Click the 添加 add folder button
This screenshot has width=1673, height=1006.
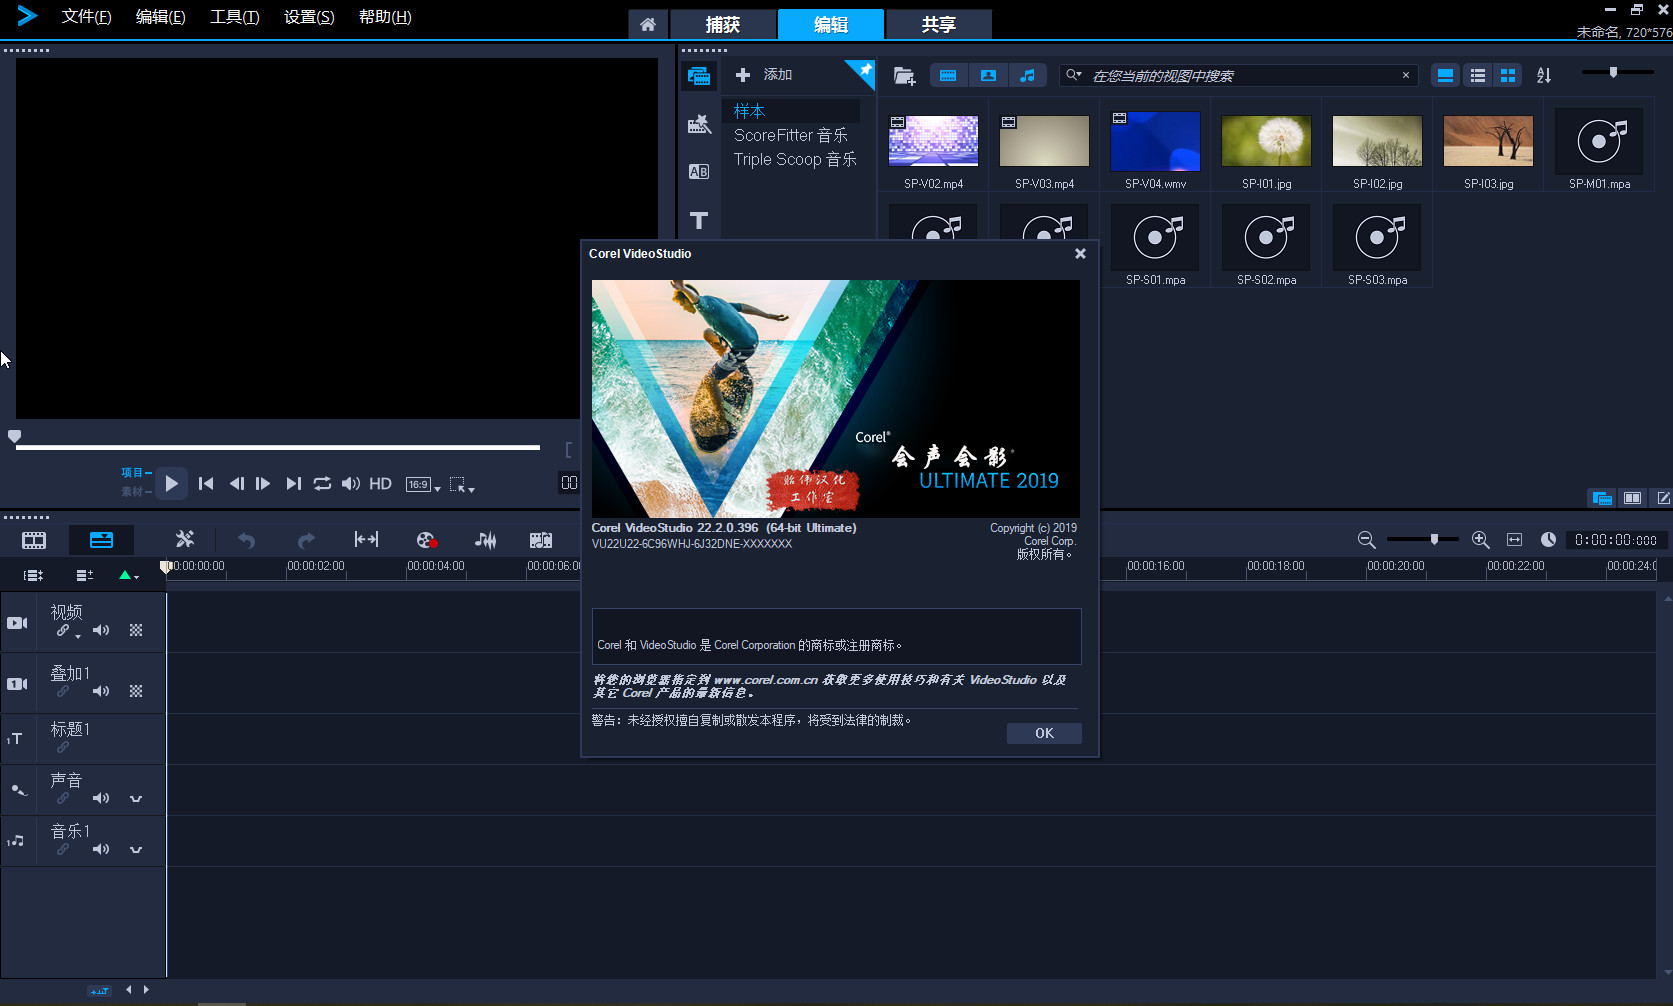point(764,75)
